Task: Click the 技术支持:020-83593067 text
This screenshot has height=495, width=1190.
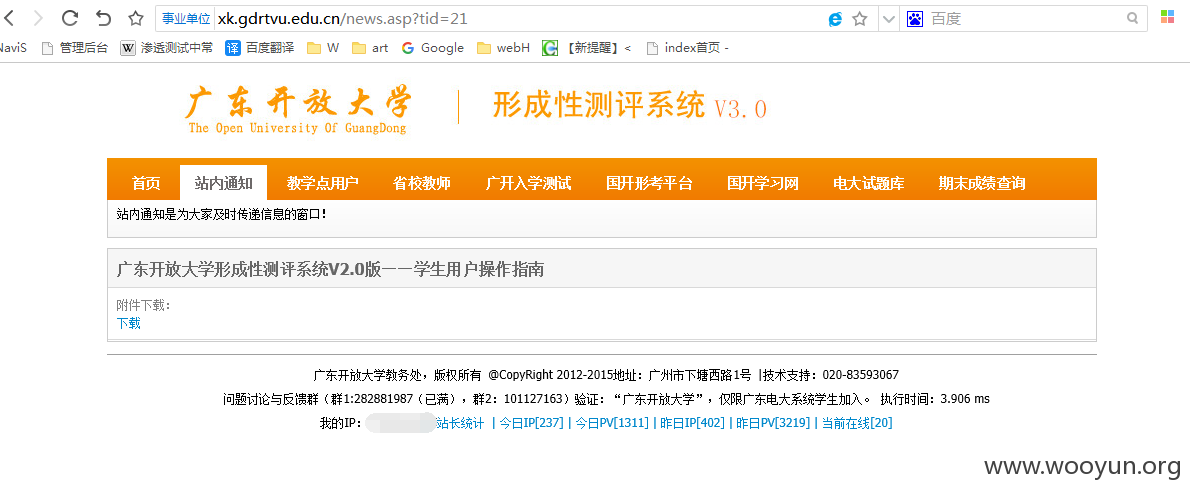Action: (830, 375)
